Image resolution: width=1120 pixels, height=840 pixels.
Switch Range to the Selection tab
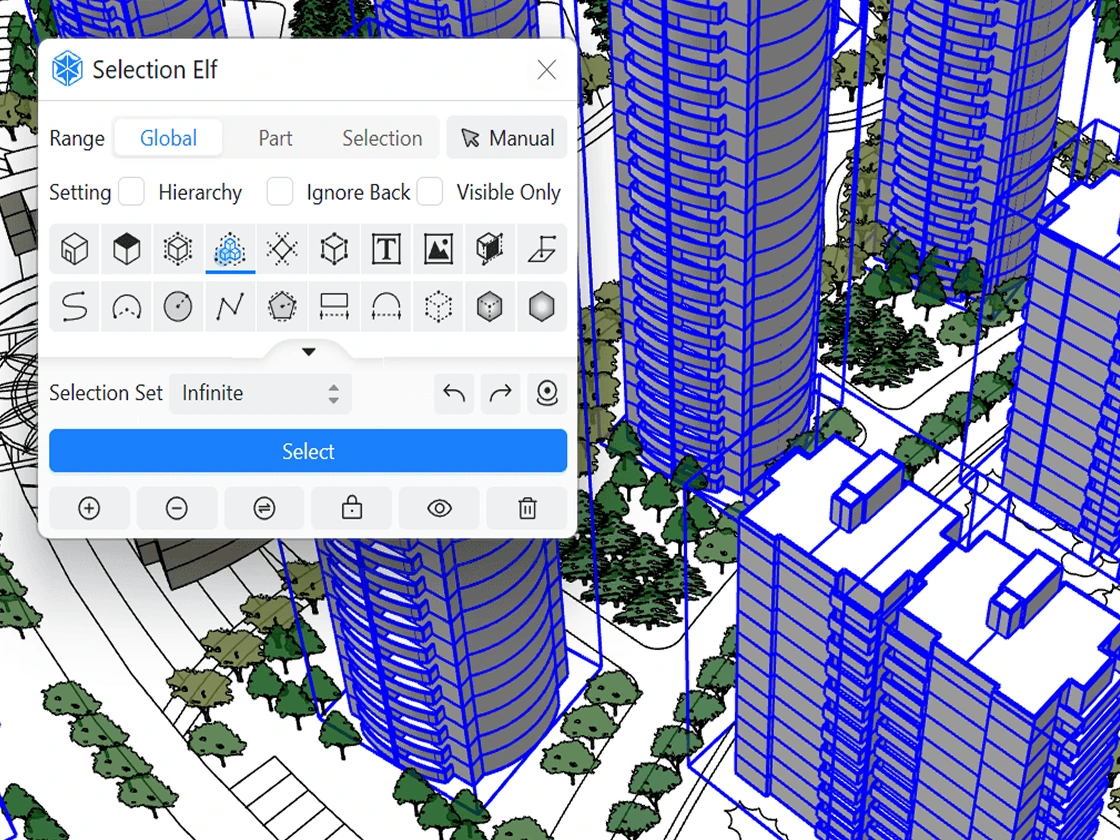382,138
